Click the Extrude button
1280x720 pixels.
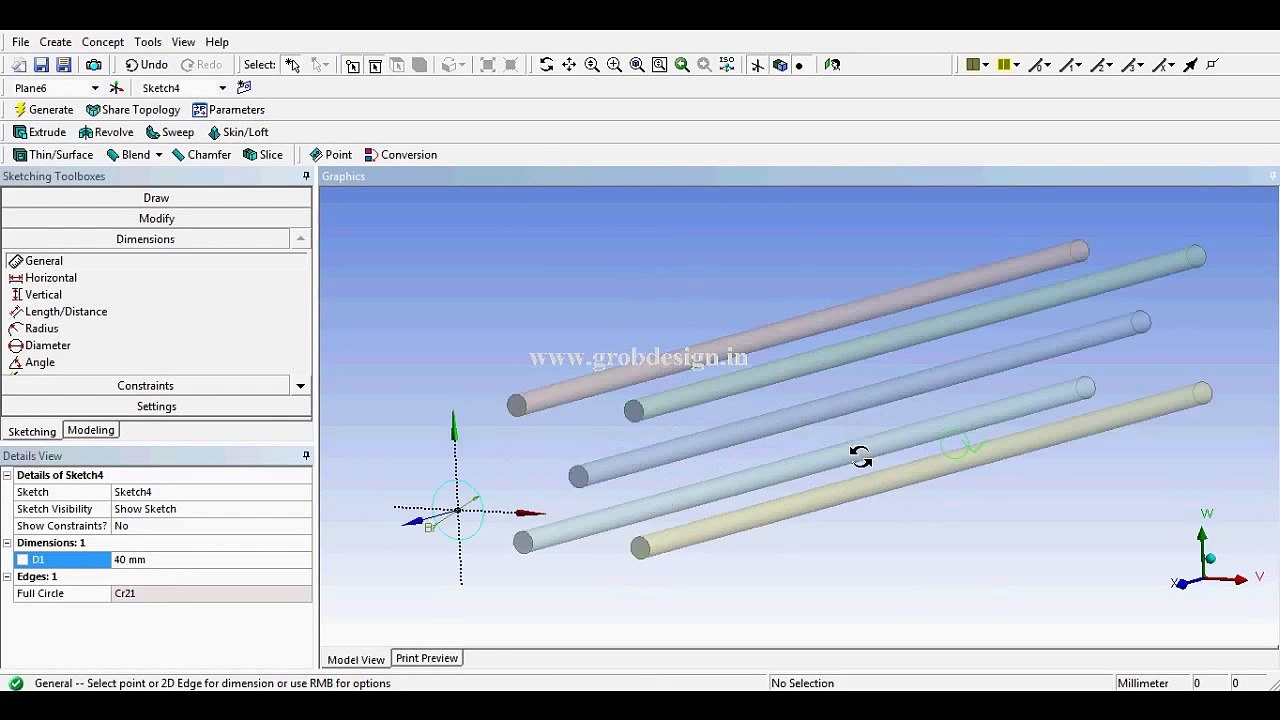40,132
